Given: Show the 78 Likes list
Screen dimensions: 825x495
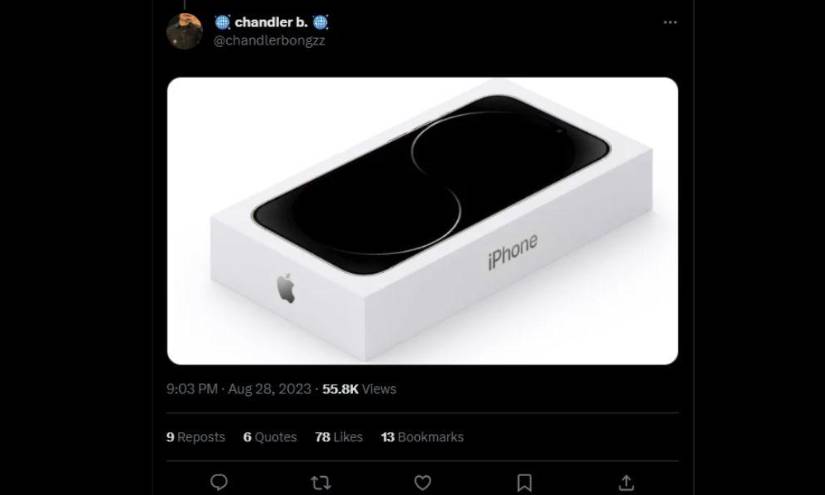Looking at the screenshot, I should click(338, 437).
